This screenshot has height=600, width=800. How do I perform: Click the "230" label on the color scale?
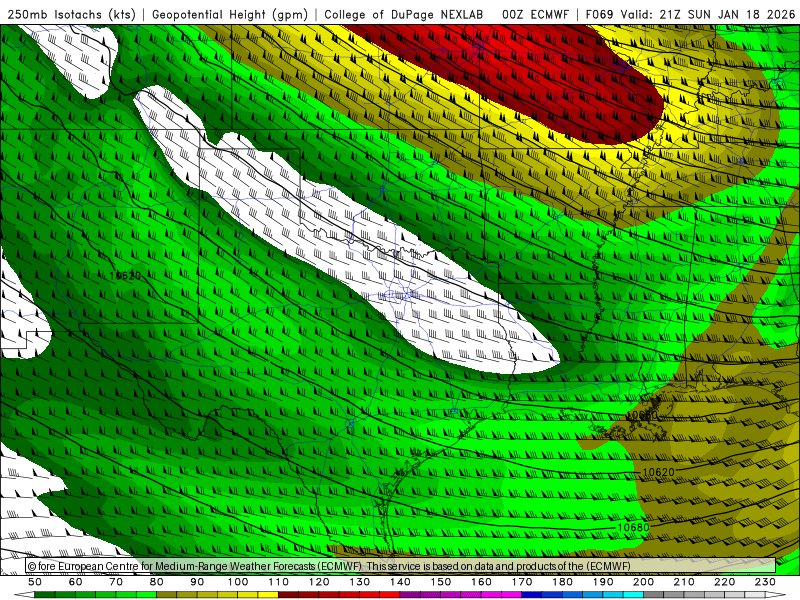point(765,582)
